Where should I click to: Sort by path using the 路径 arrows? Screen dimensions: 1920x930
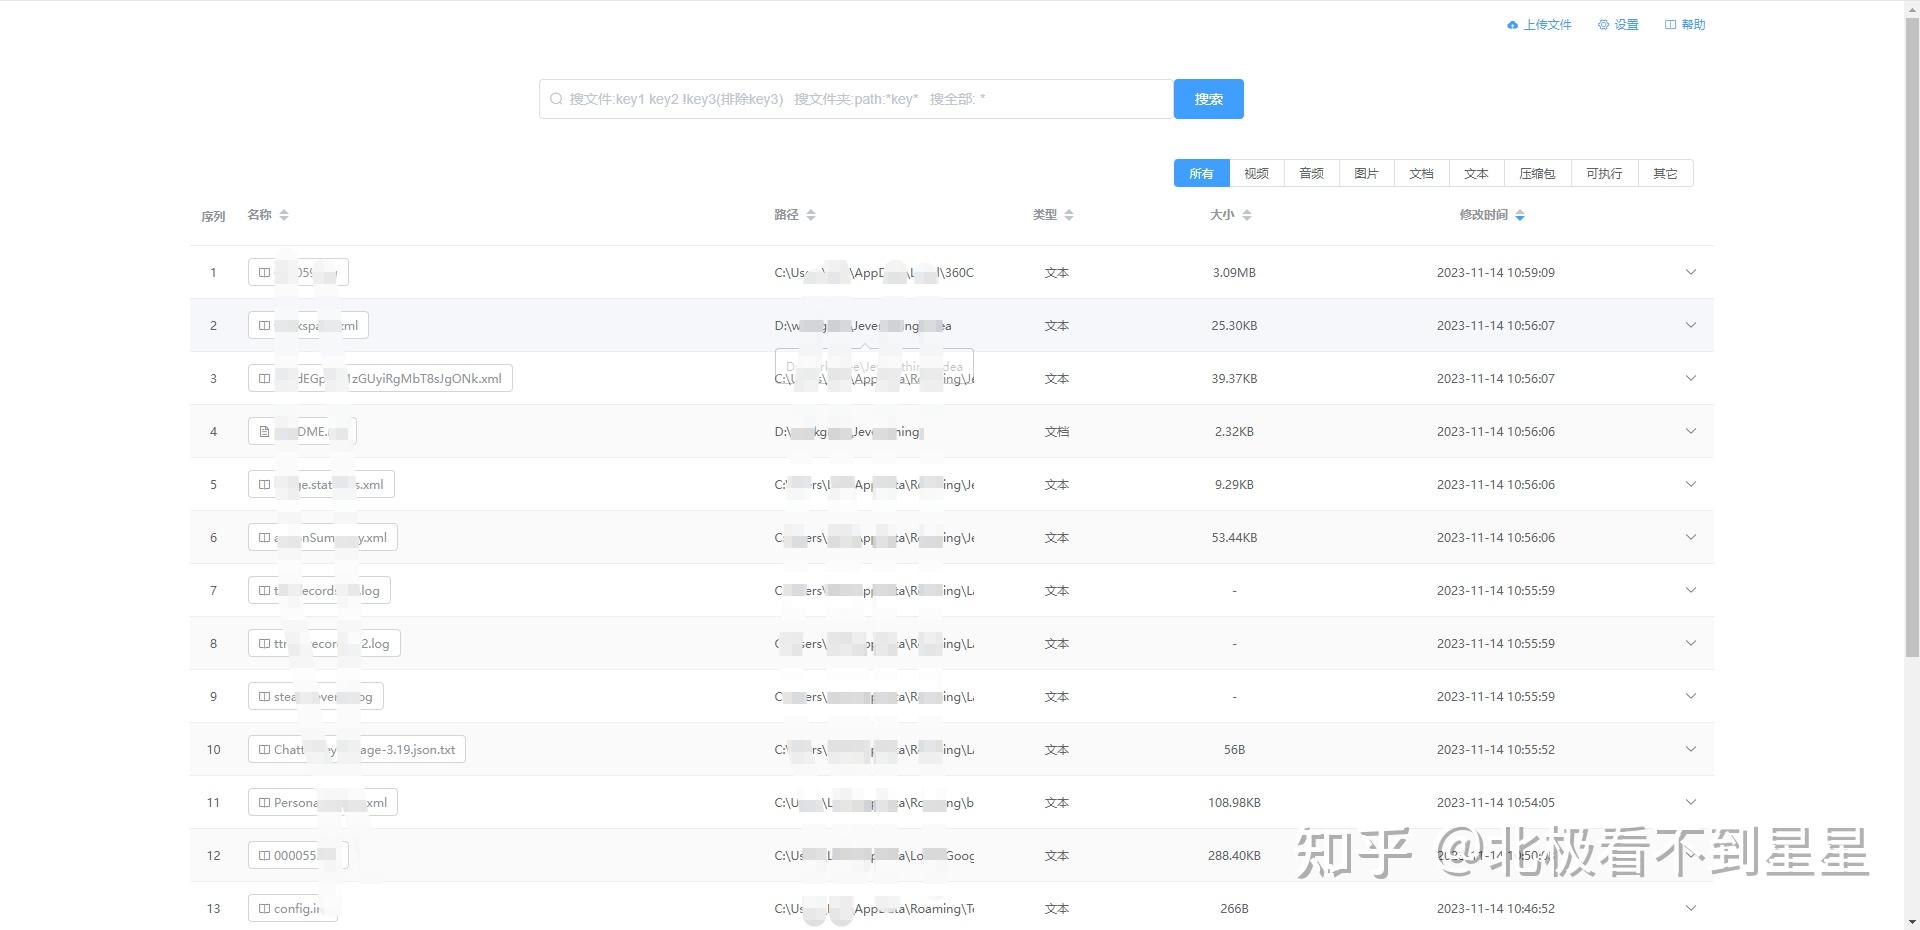pyautogui.click(x=811, y=215)
